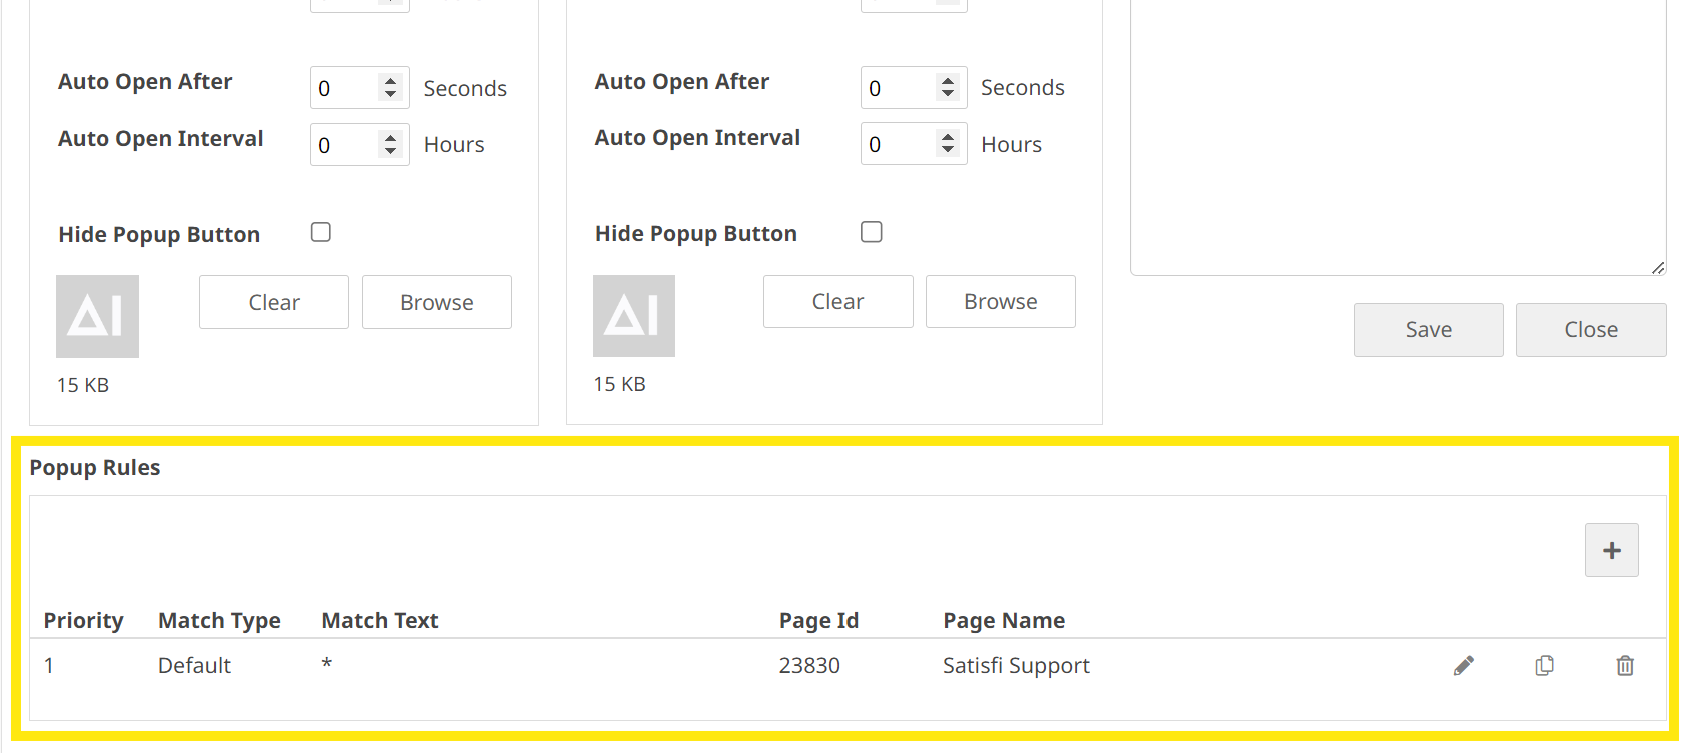Duplicate the Satisfi Support rule using the copy icon

[1545, 666]
